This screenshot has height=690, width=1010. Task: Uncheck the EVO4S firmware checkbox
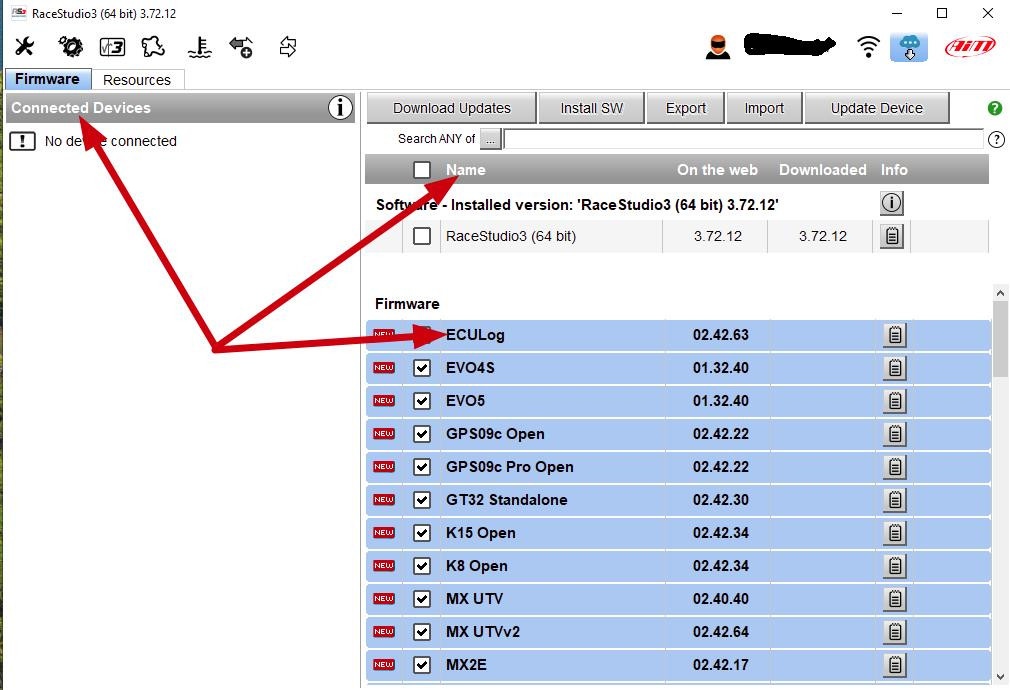coord(422,368)
